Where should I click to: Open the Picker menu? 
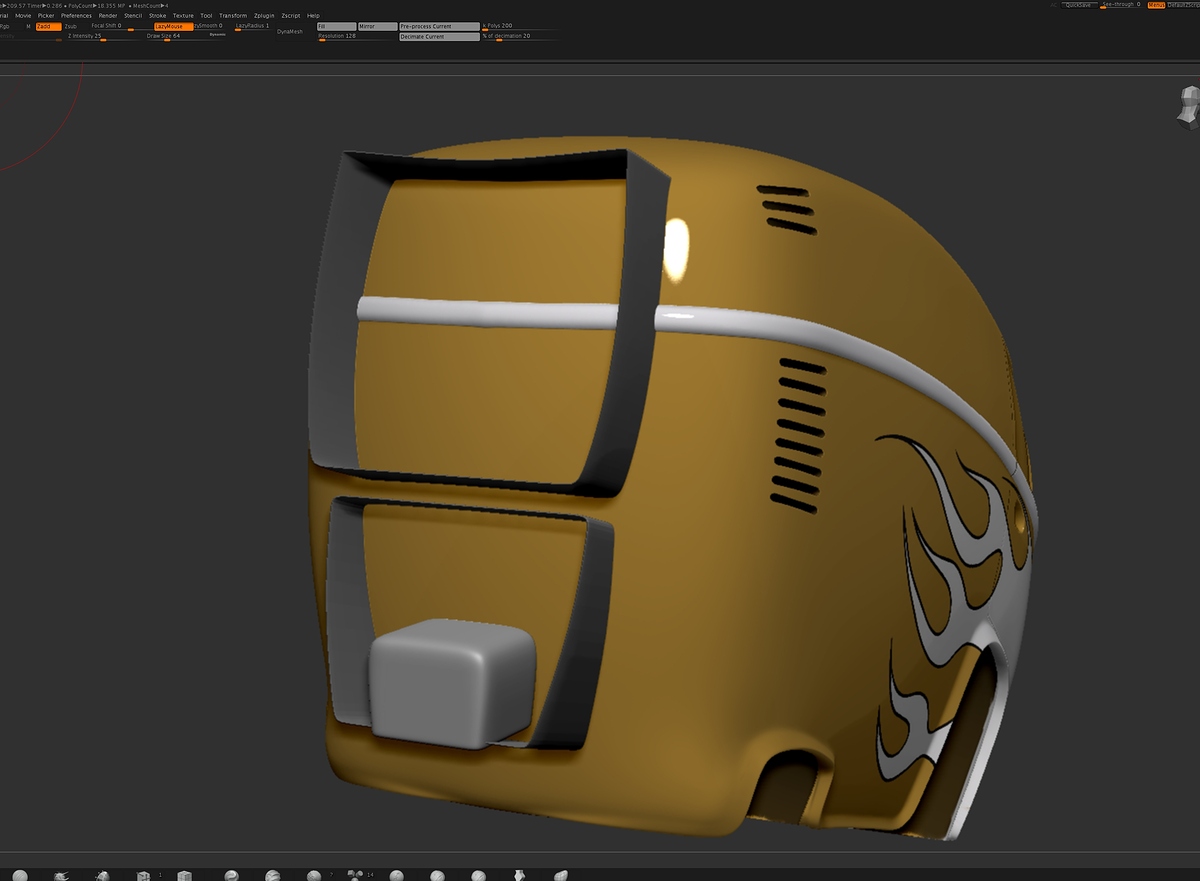46,16
